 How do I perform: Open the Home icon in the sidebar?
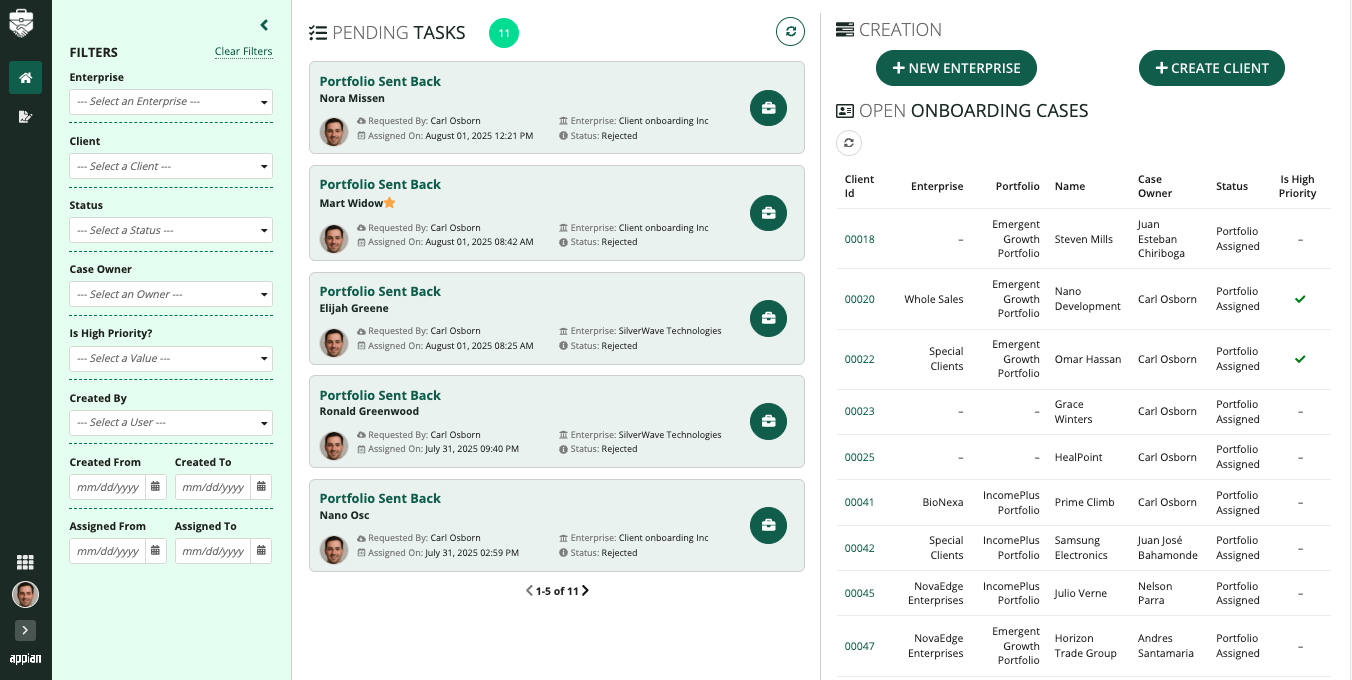tap(25, 78)
